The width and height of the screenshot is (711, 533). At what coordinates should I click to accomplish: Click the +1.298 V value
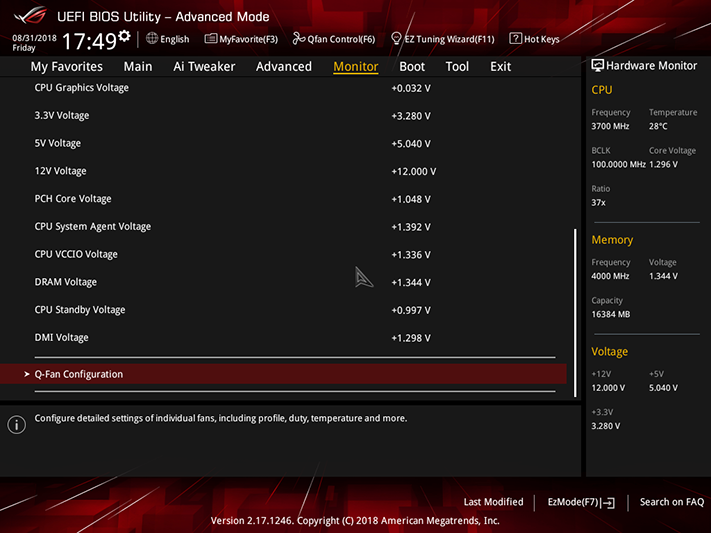(x=411, y=337)
